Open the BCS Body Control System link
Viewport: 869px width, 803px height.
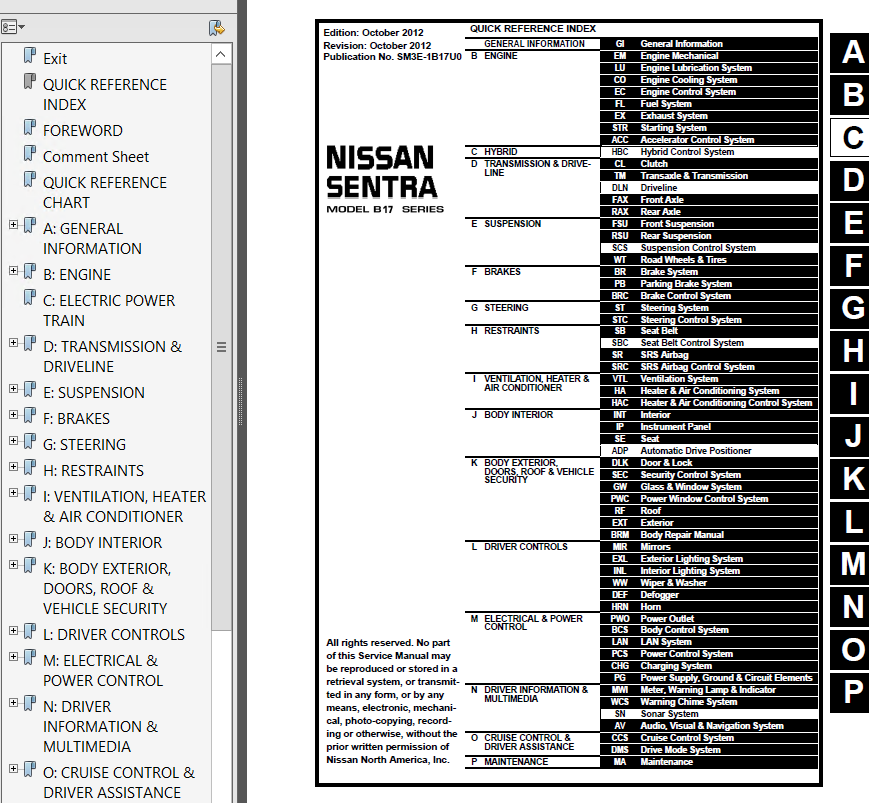(x=709, y=630)
